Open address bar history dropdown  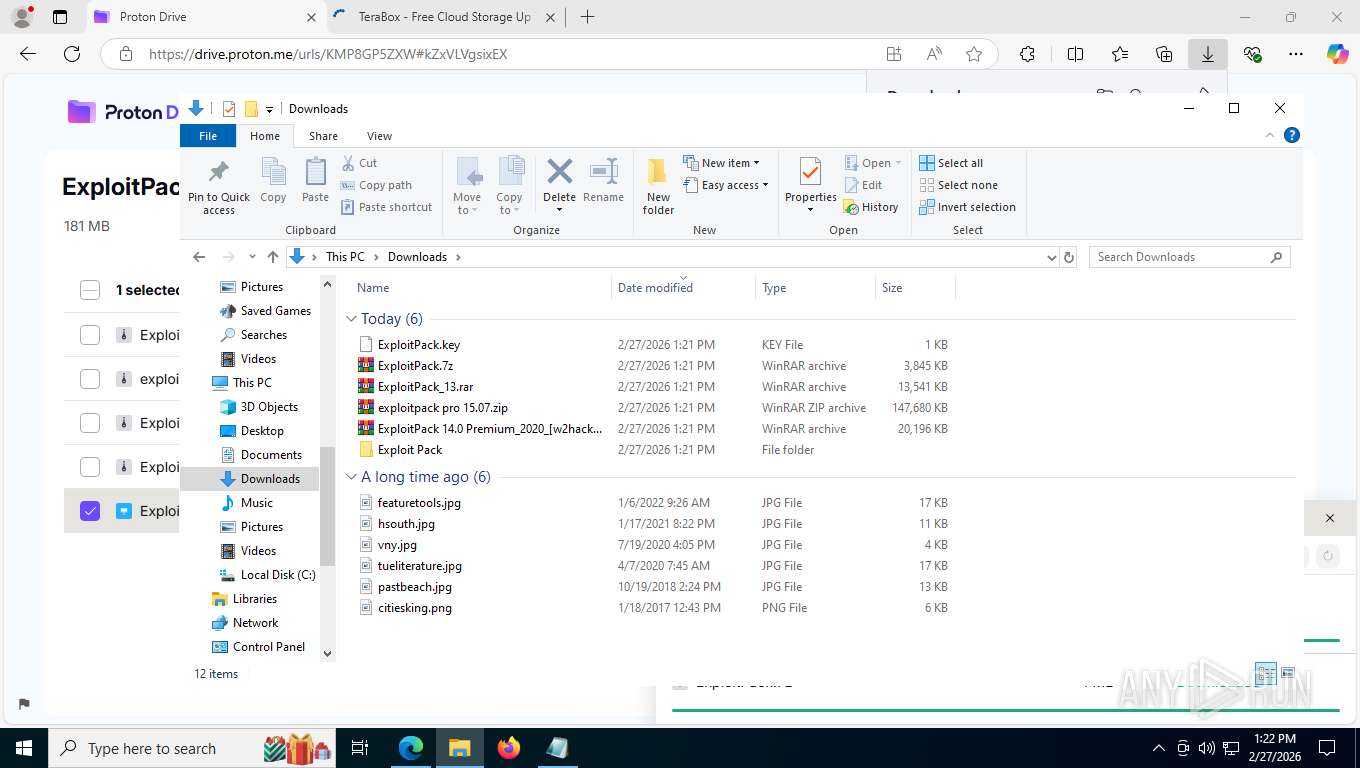coord(1051,257)
